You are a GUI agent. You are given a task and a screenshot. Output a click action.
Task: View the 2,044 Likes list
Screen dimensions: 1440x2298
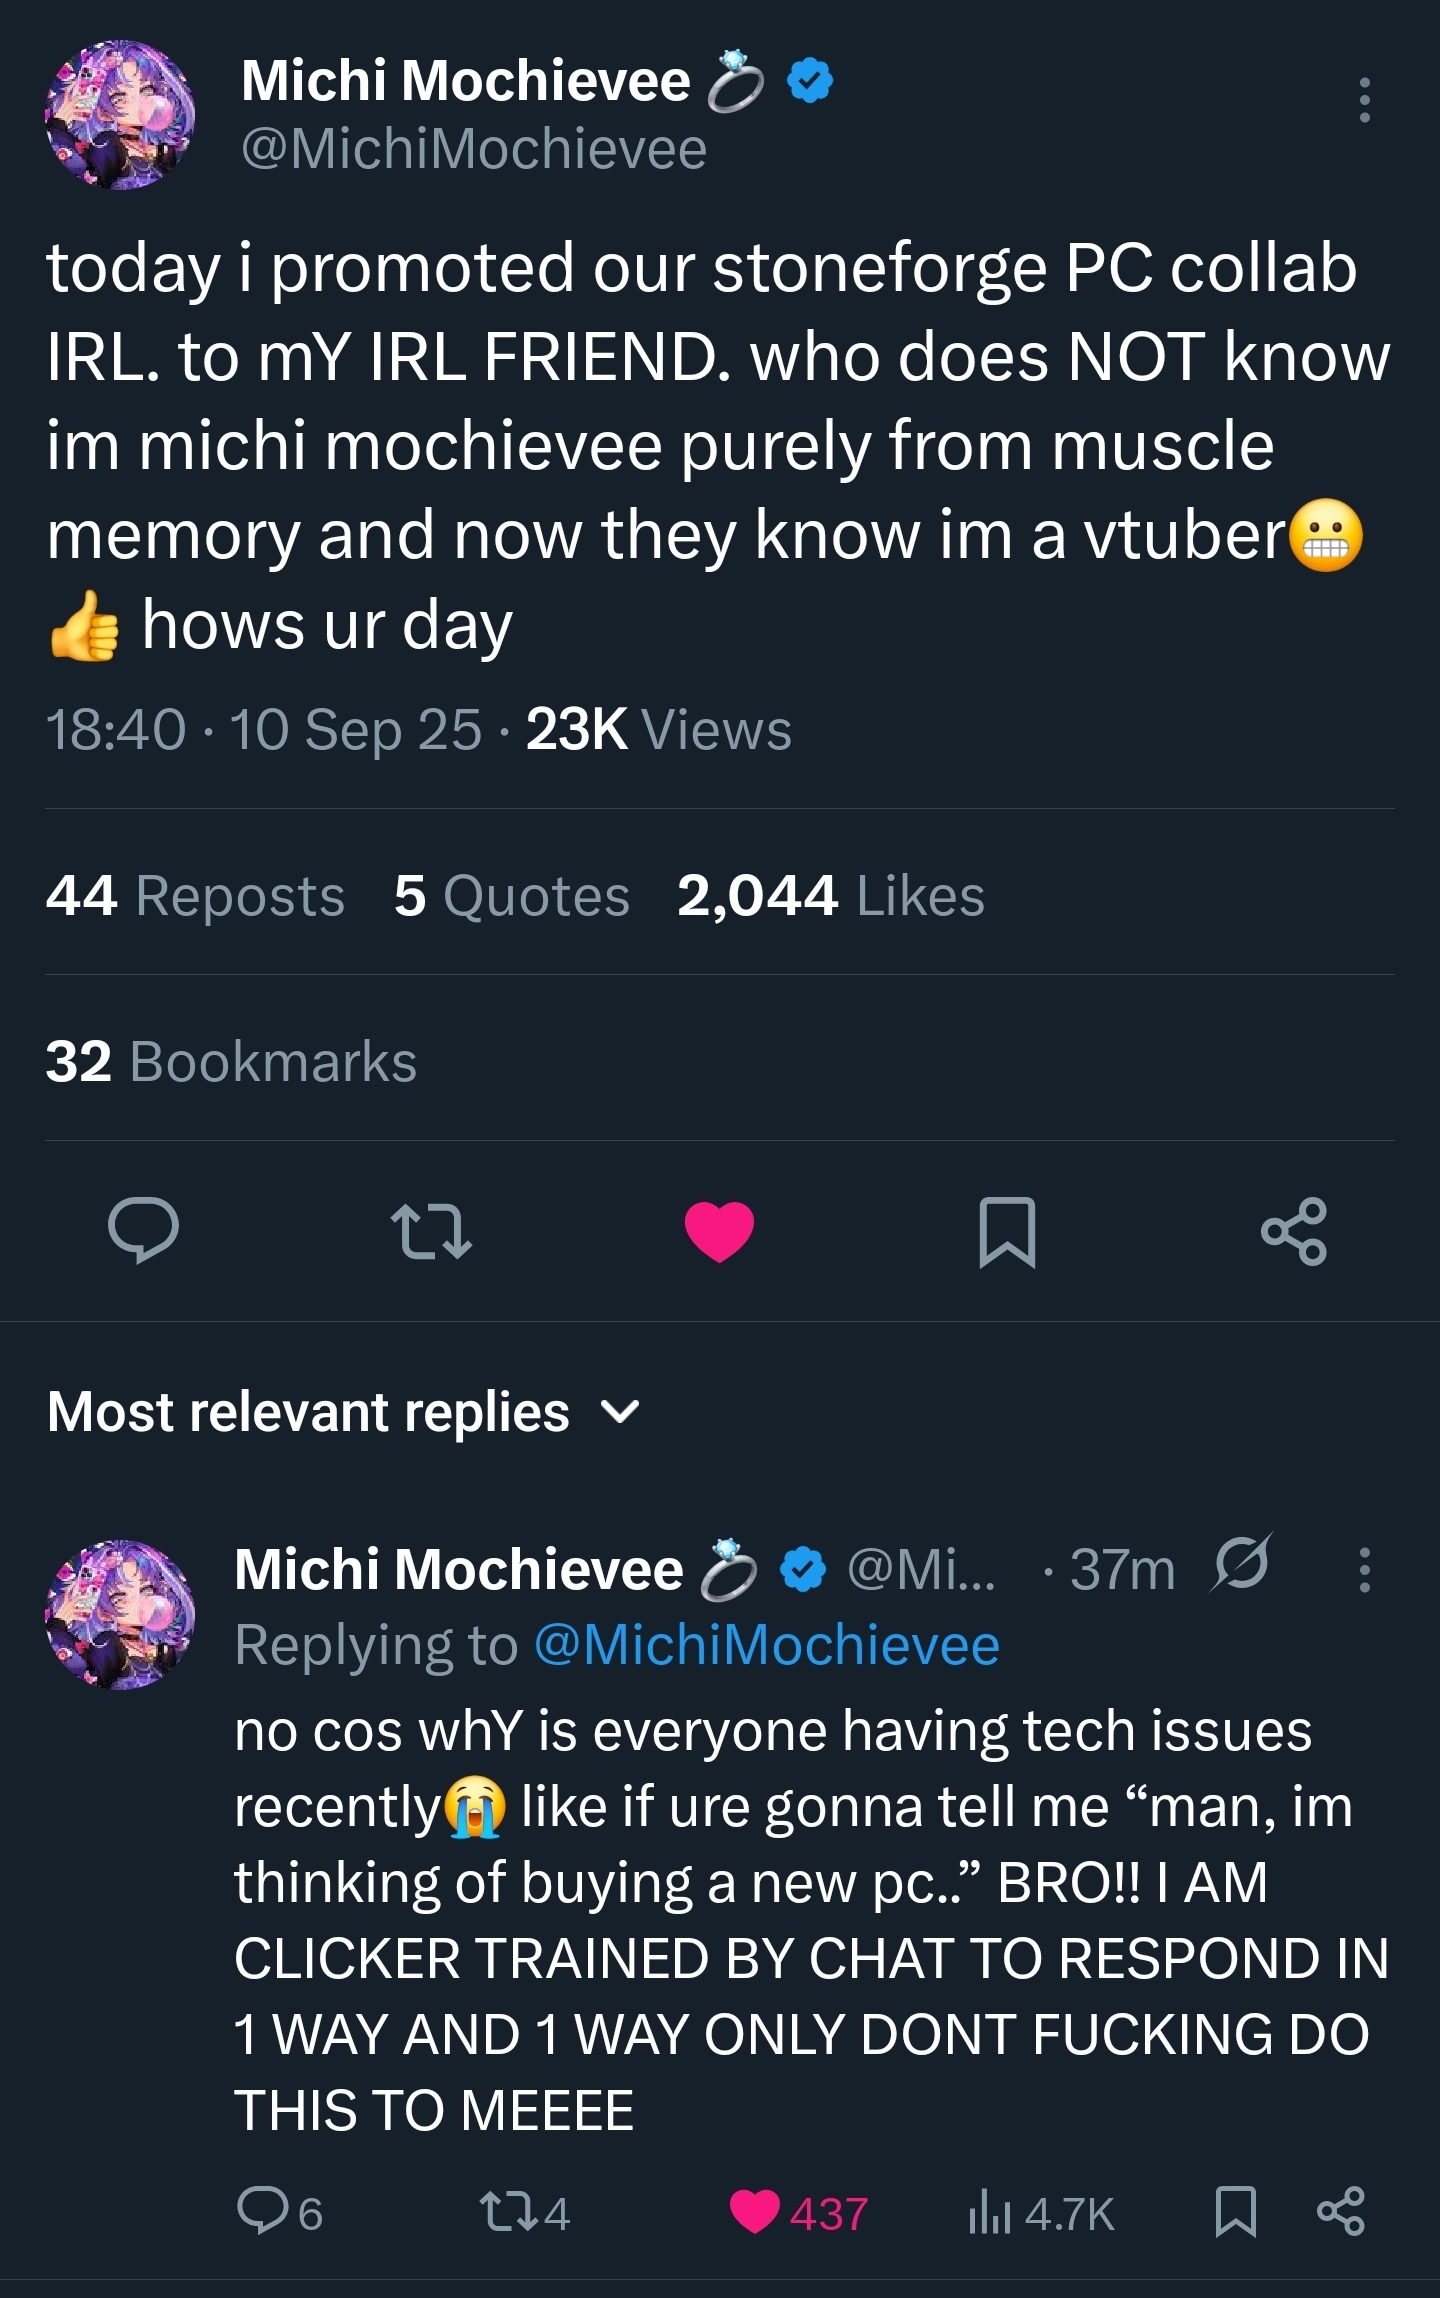point(830,895)
